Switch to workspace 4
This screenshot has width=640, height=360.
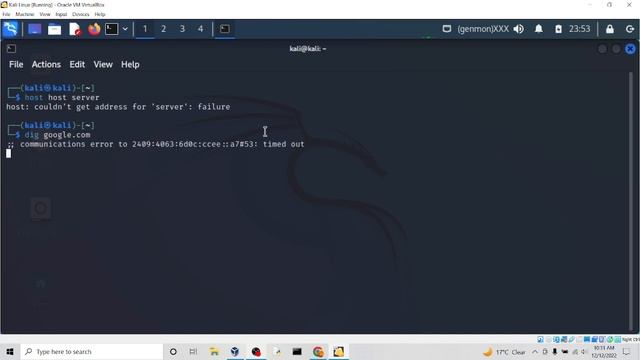click(x=200, y=29)
